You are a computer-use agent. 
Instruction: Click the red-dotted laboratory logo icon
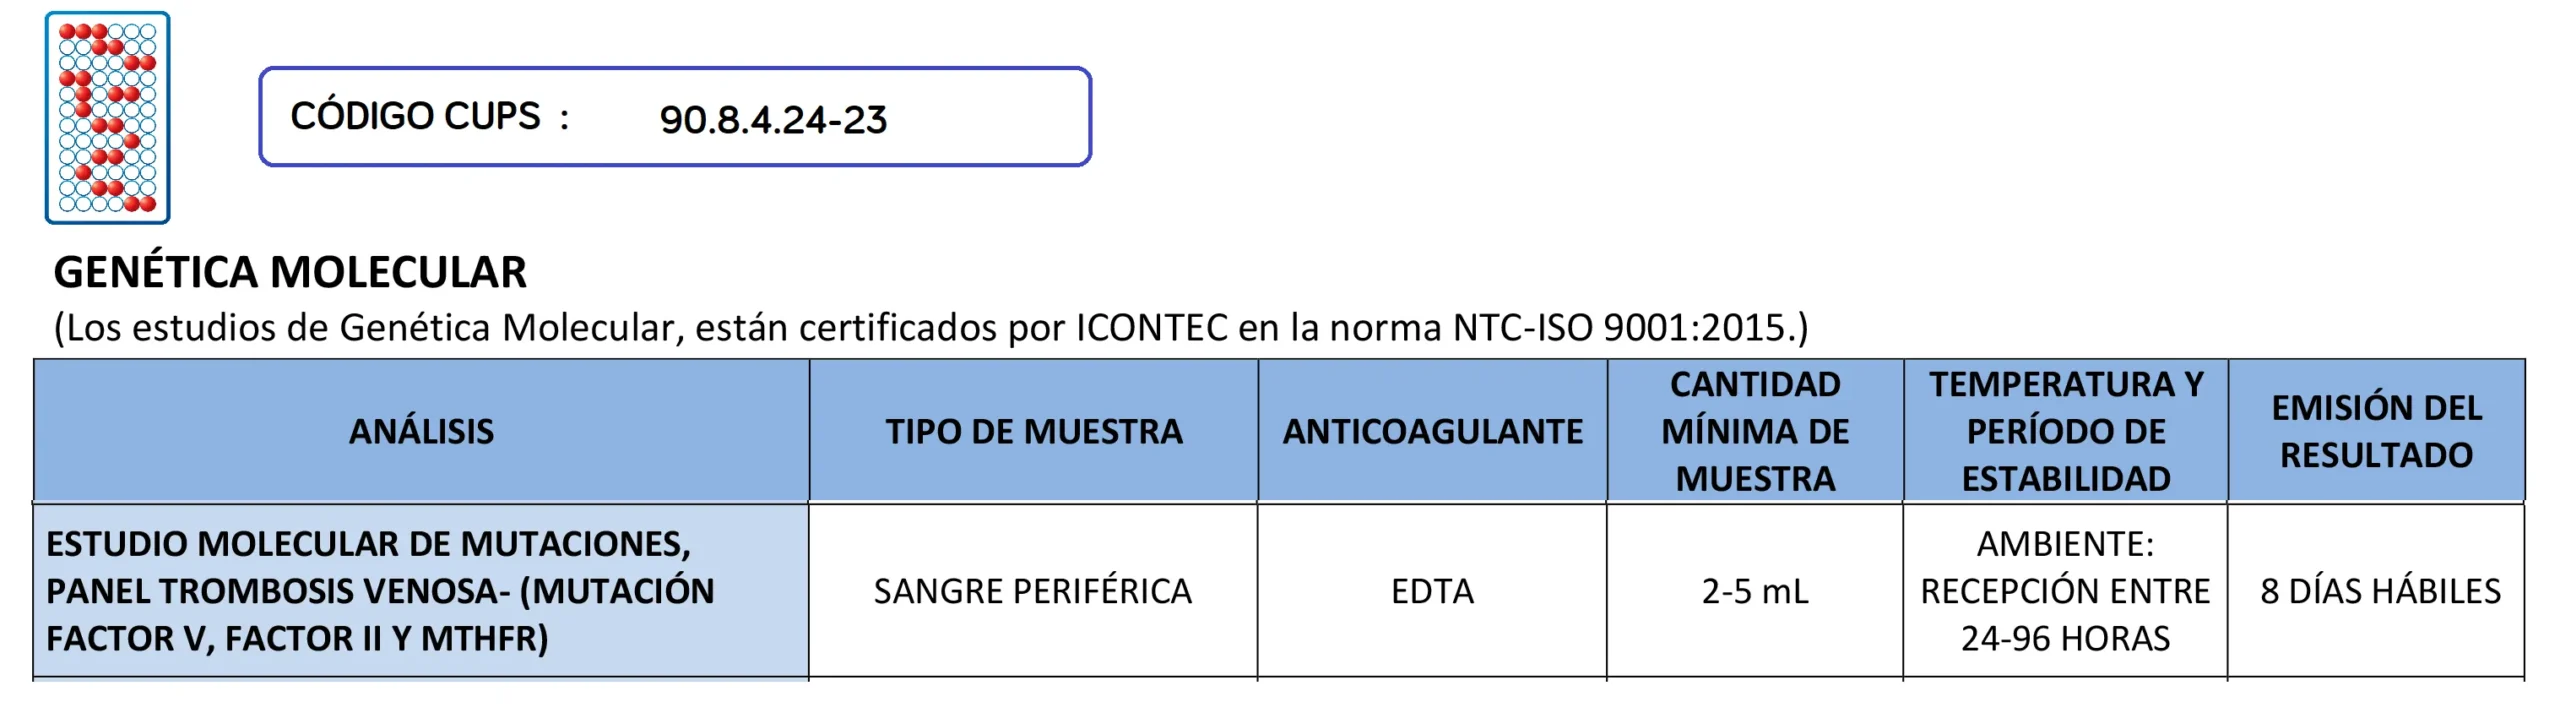(x=108, y=117)
